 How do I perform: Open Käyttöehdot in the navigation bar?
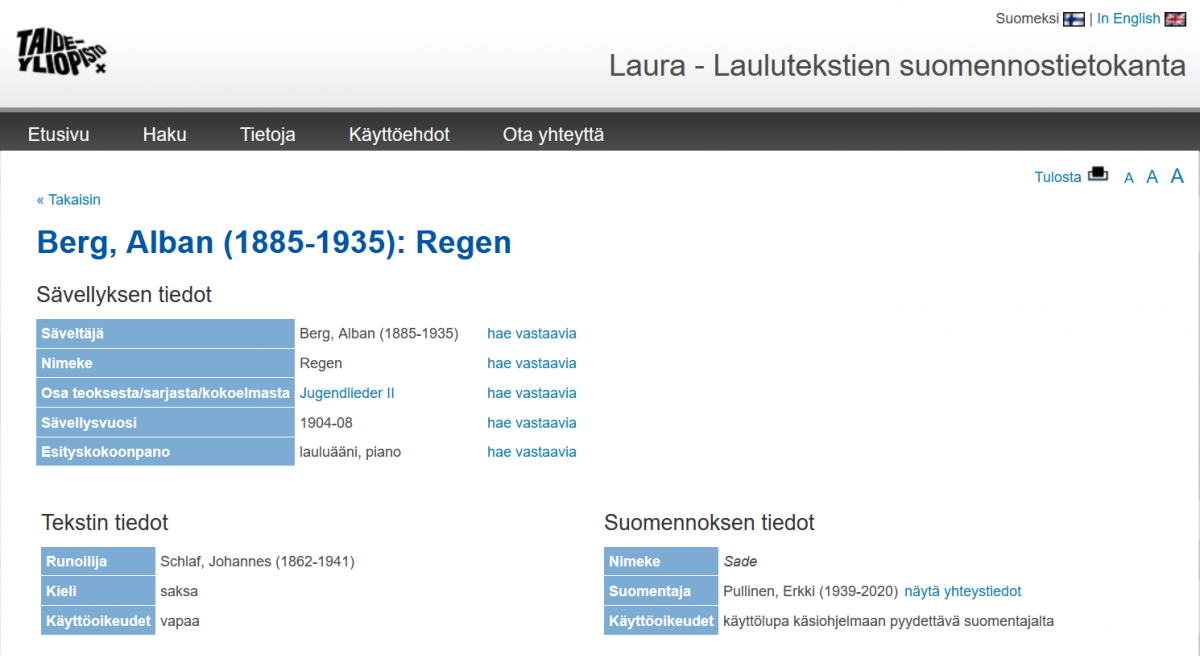point(399,134)
